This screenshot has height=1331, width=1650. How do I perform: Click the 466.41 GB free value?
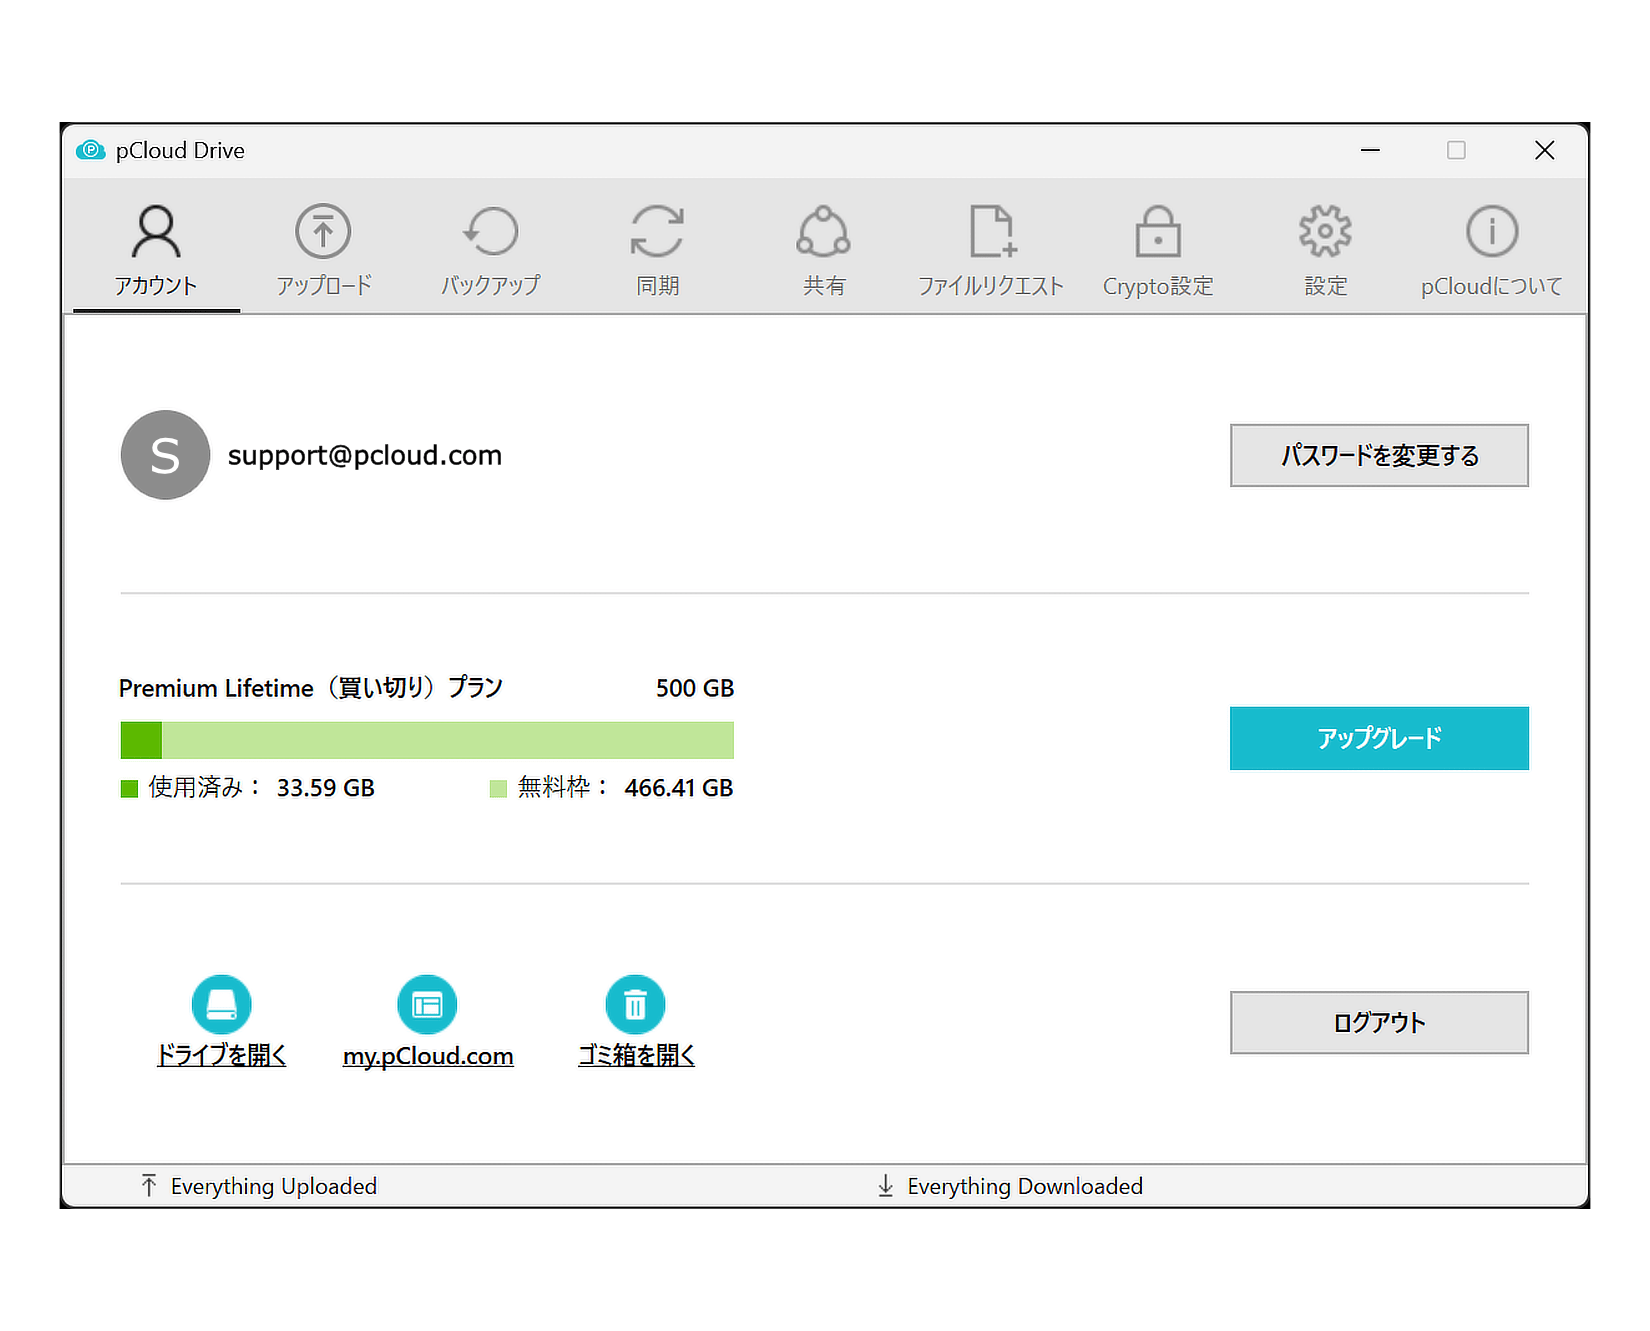click(x=679, y=788)
